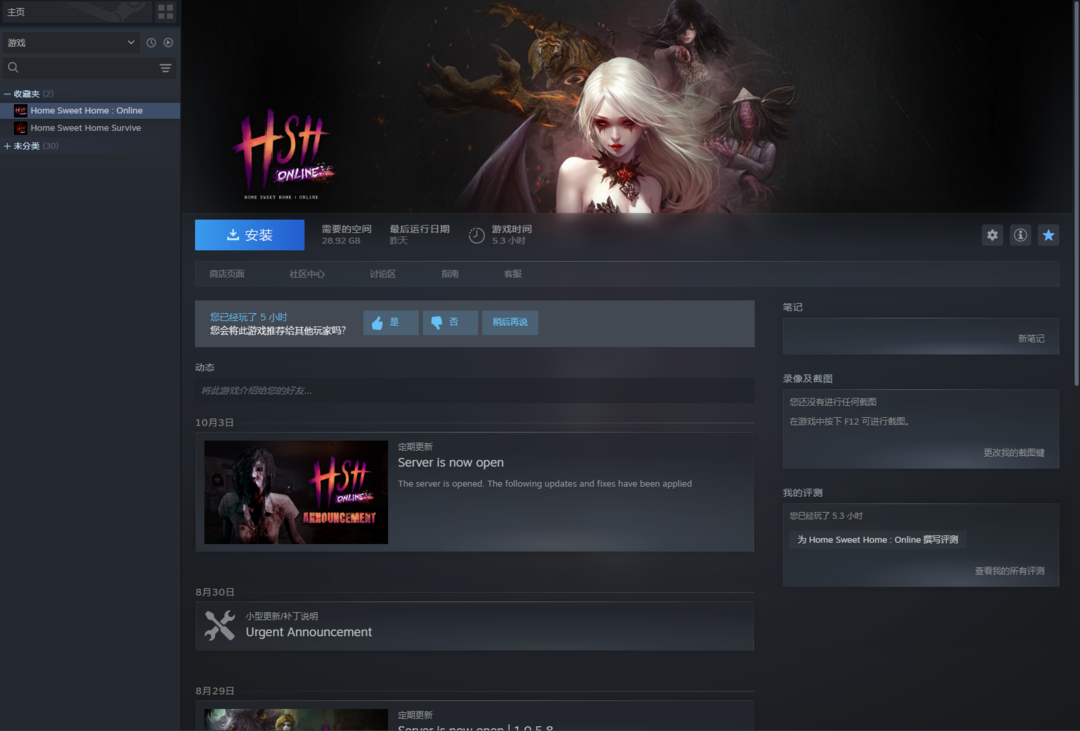Click thumbs-down 否 button
This screenshot has width=1080, height=731.
pos(450,322)
